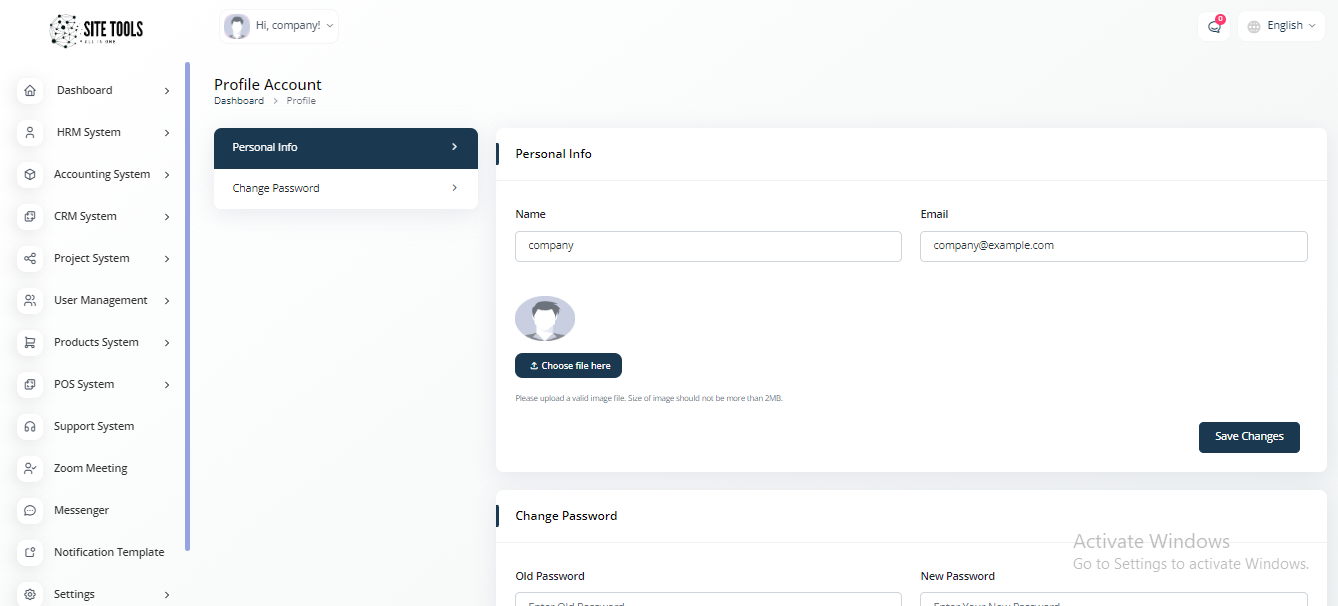Screen dimensions: 1338x606
Task: Click the Dashboard breadcrumb link
Action: [239, 101]
